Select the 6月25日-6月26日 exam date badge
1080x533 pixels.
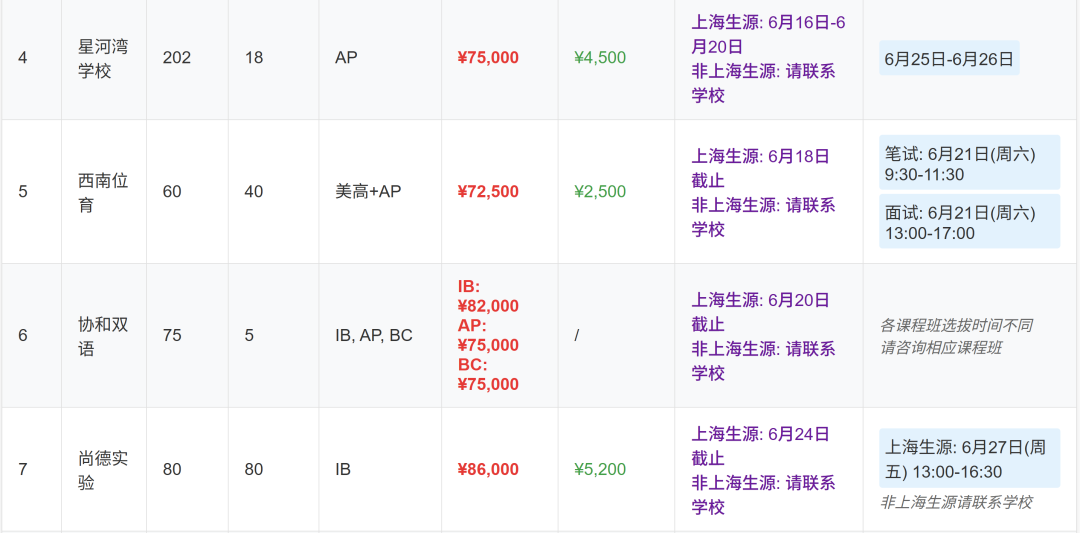click(x=949, y=58)
